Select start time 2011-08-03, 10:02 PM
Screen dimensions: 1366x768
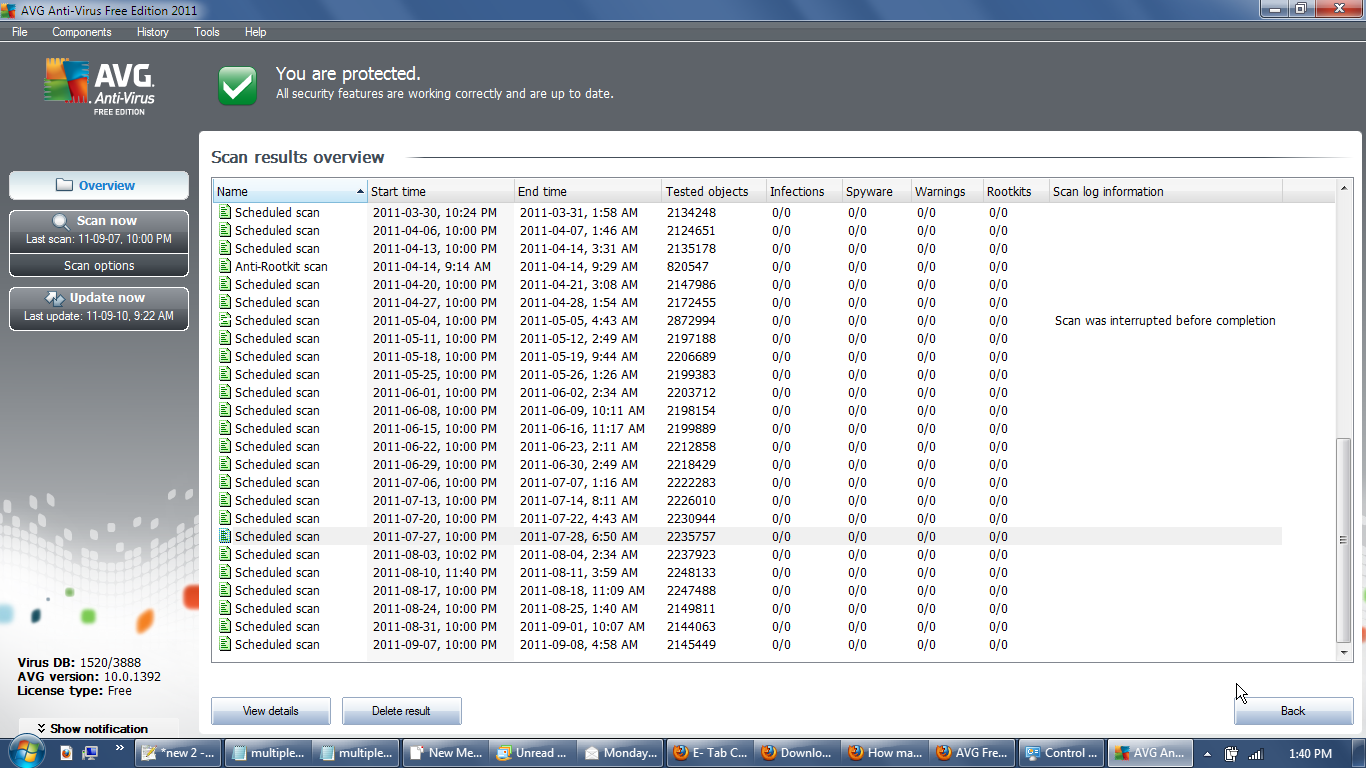pos(434,555)
